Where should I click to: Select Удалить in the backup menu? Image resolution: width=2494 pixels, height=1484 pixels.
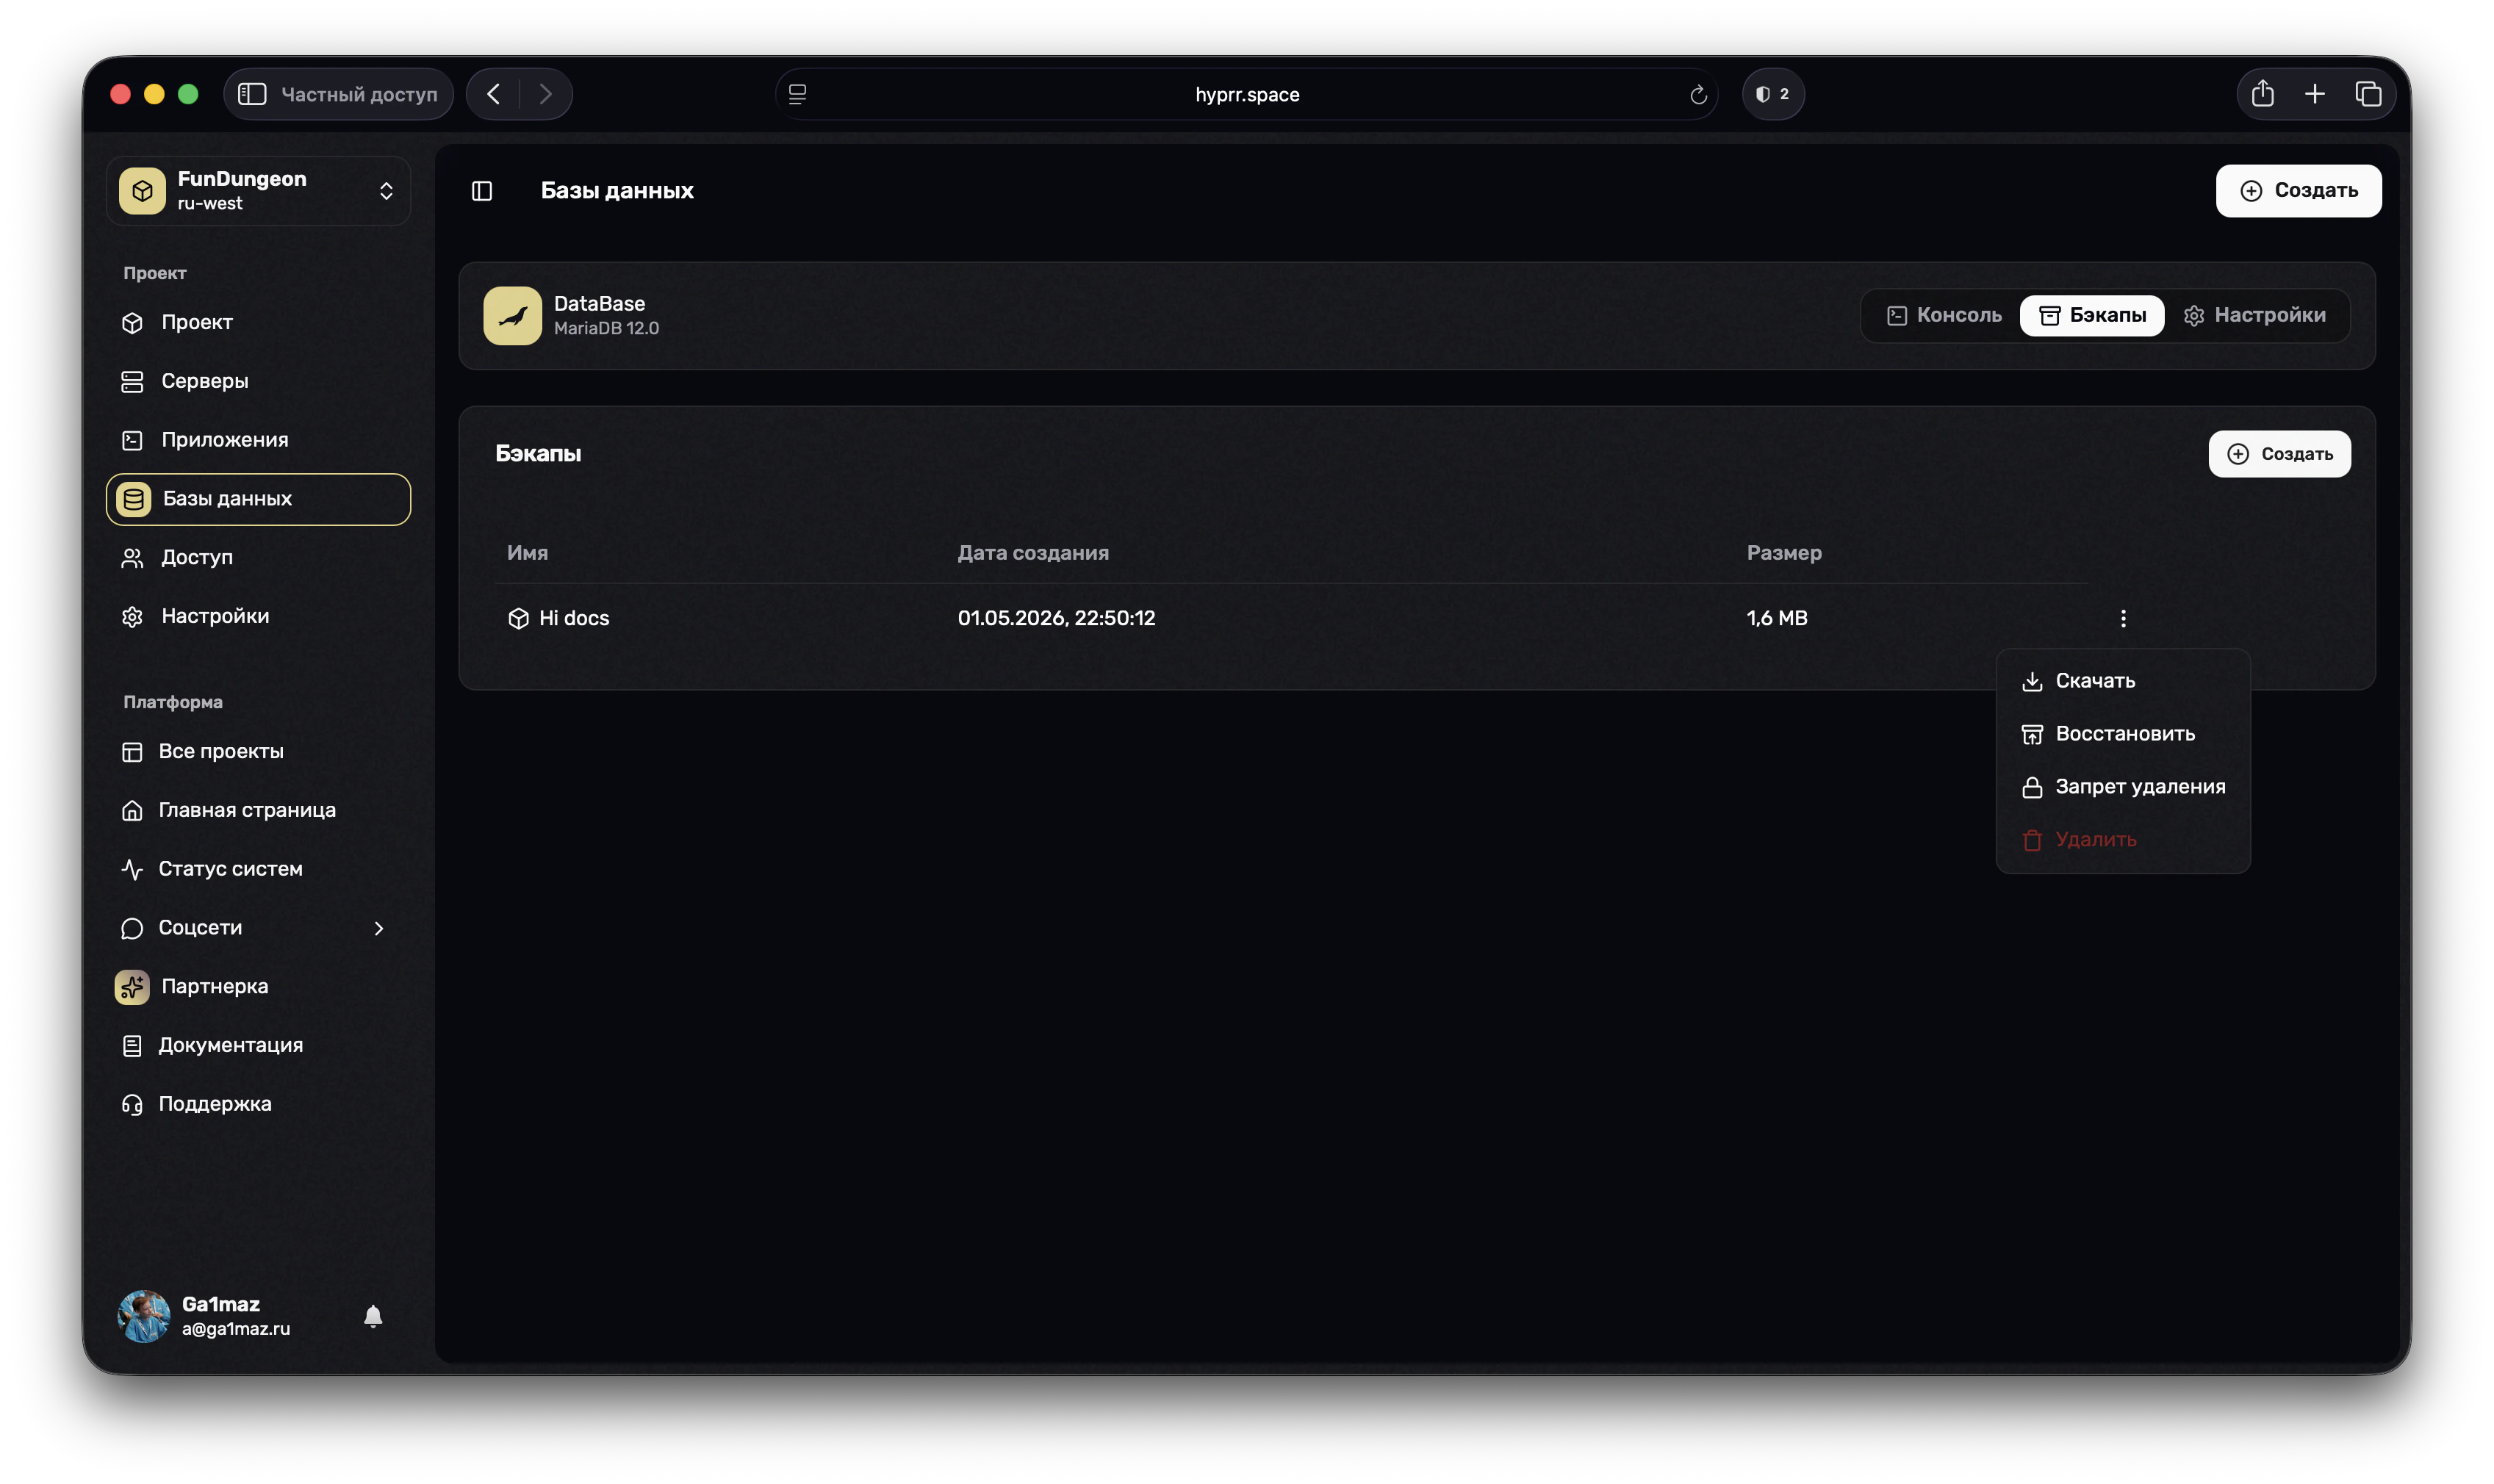click(x=2122, y=840)
